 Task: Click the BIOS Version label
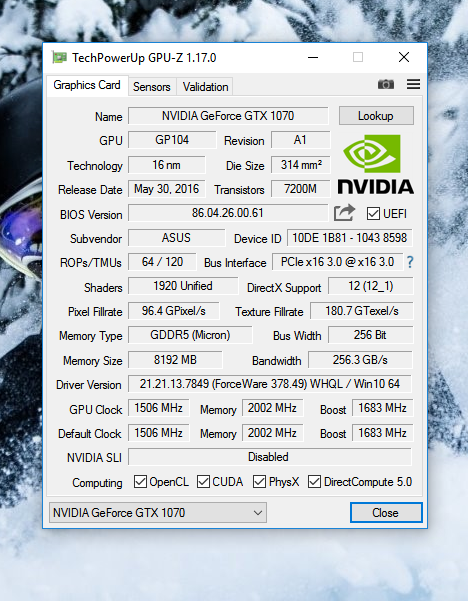click(x=91, y=215)
